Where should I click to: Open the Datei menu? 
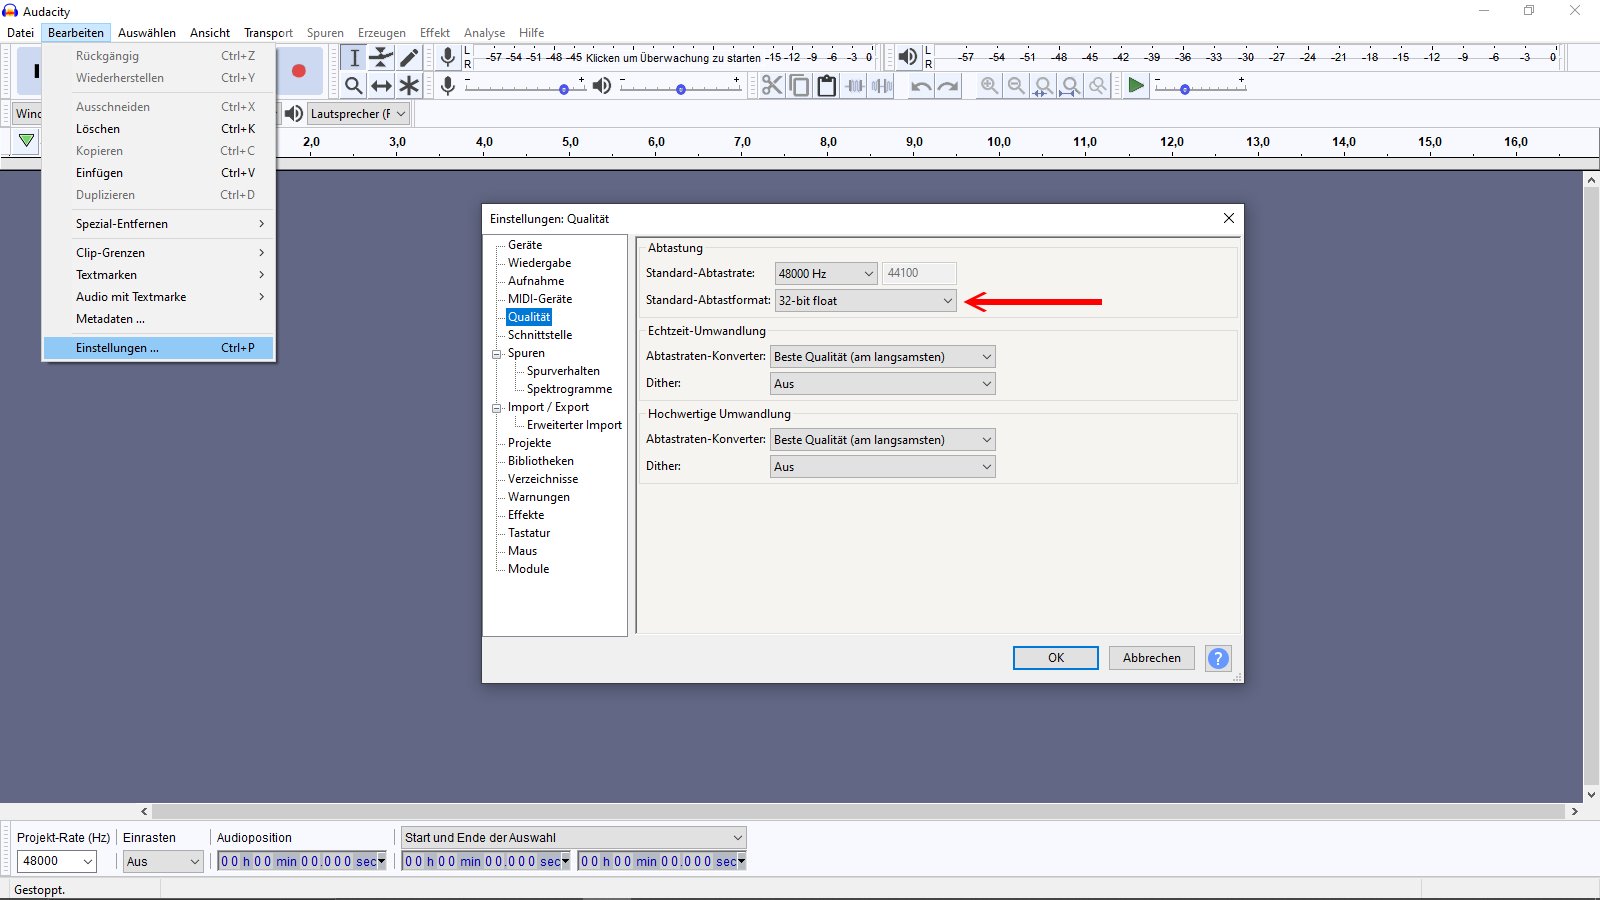(20, 32)
